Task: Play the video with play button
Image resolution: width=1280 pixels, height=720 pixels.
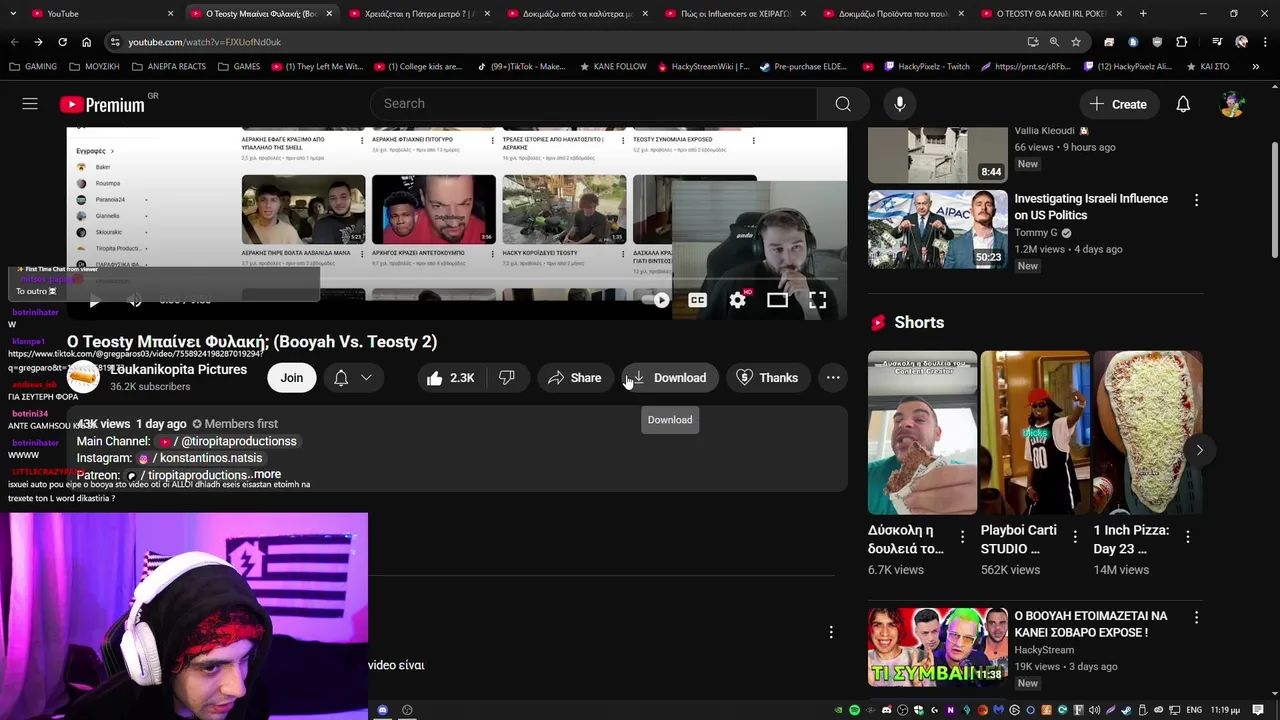Action: point(94,300)
